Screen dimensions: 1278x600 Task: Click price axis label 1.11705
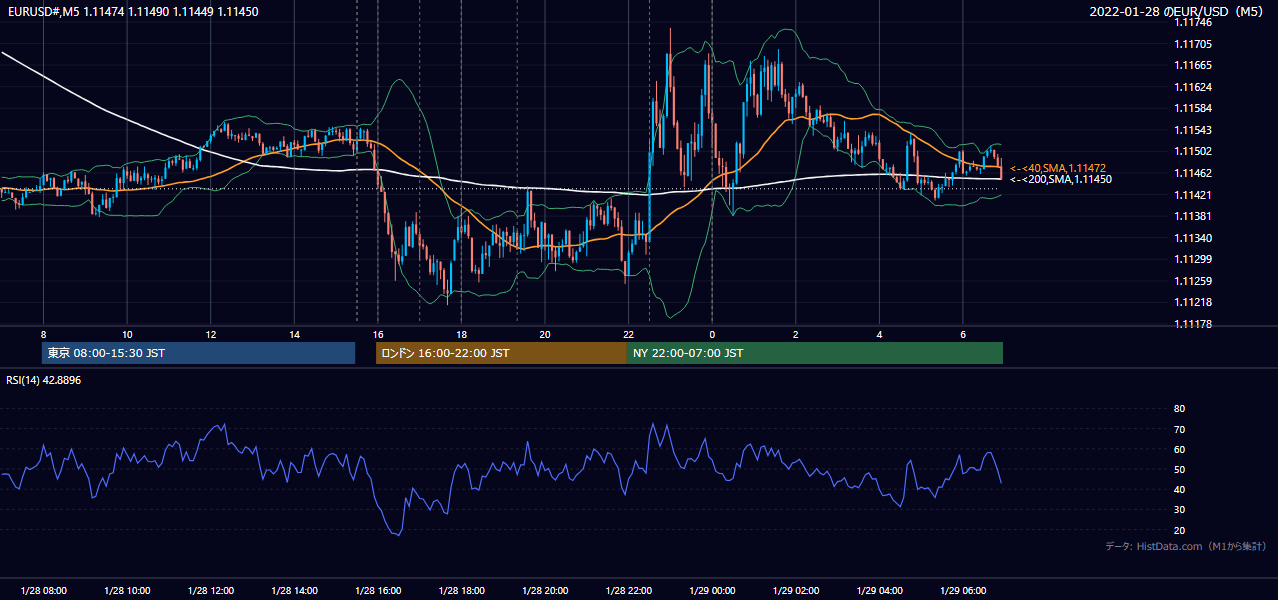point(1192,44)
